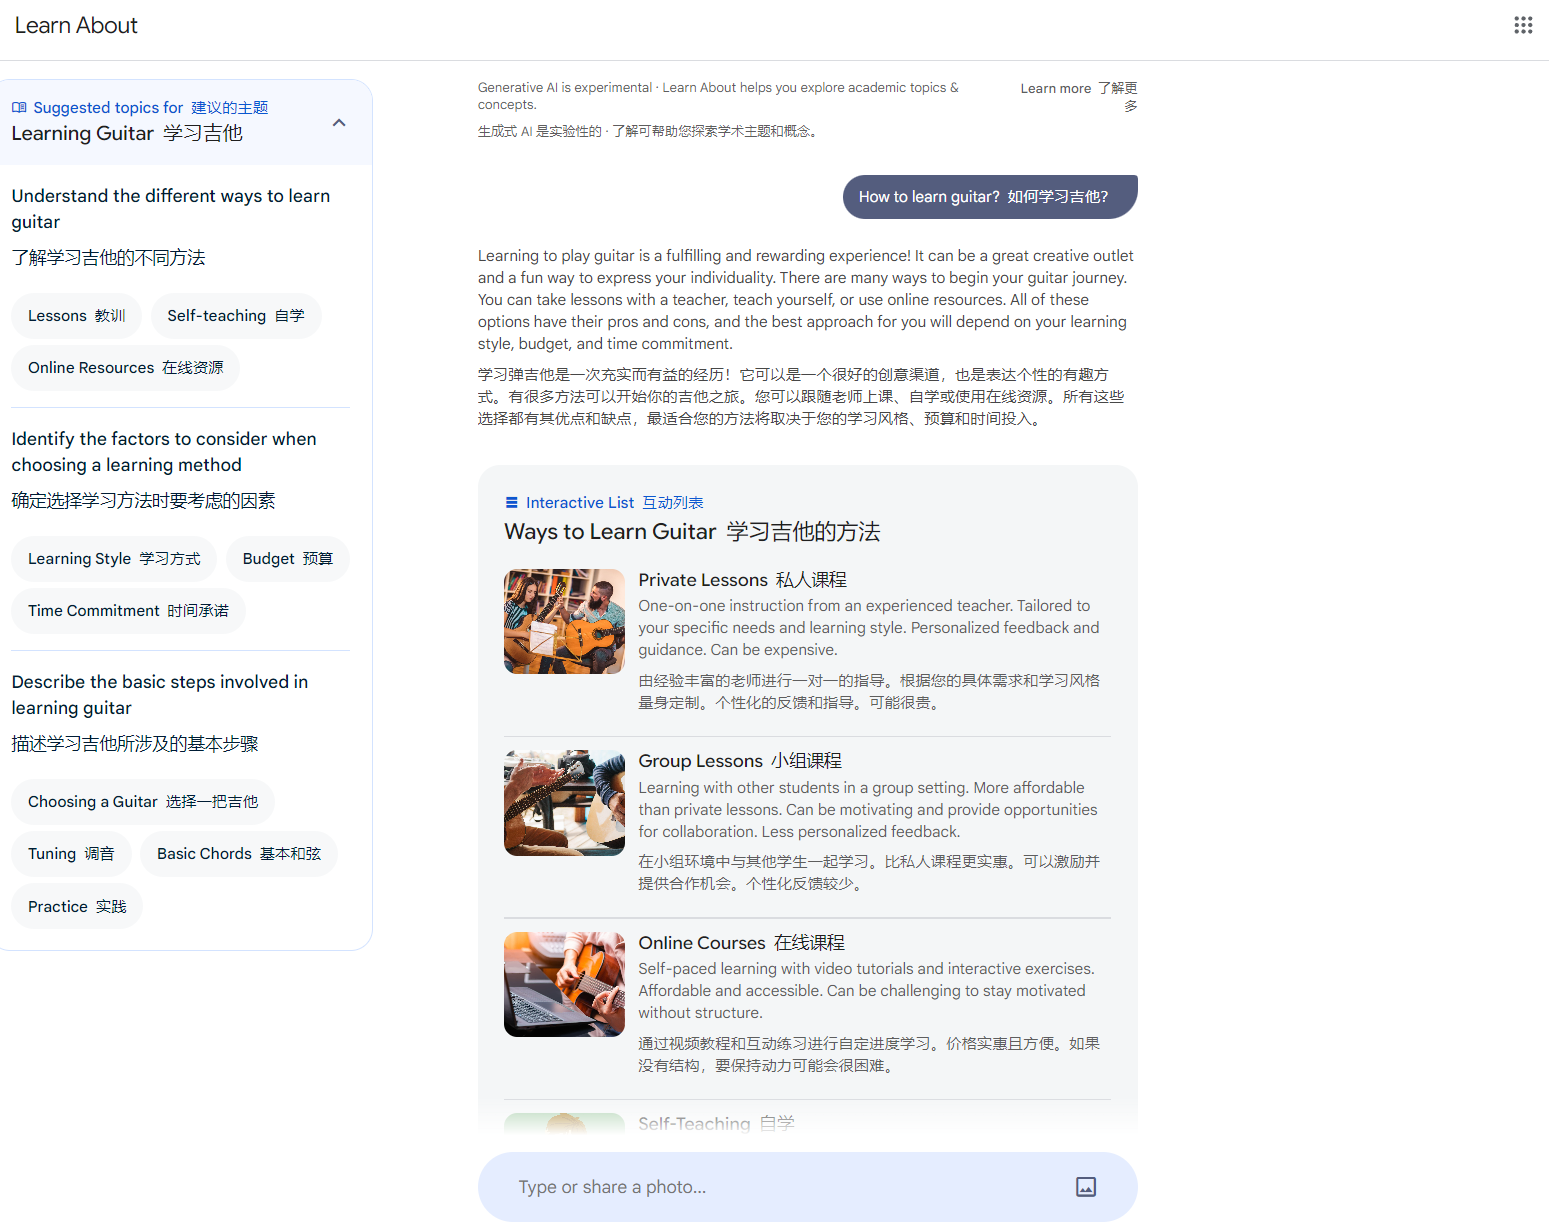1549x1232 pixels.
Task: Click the Suggested topics for label
Action: pyautogui.click(x=151, y=108)
